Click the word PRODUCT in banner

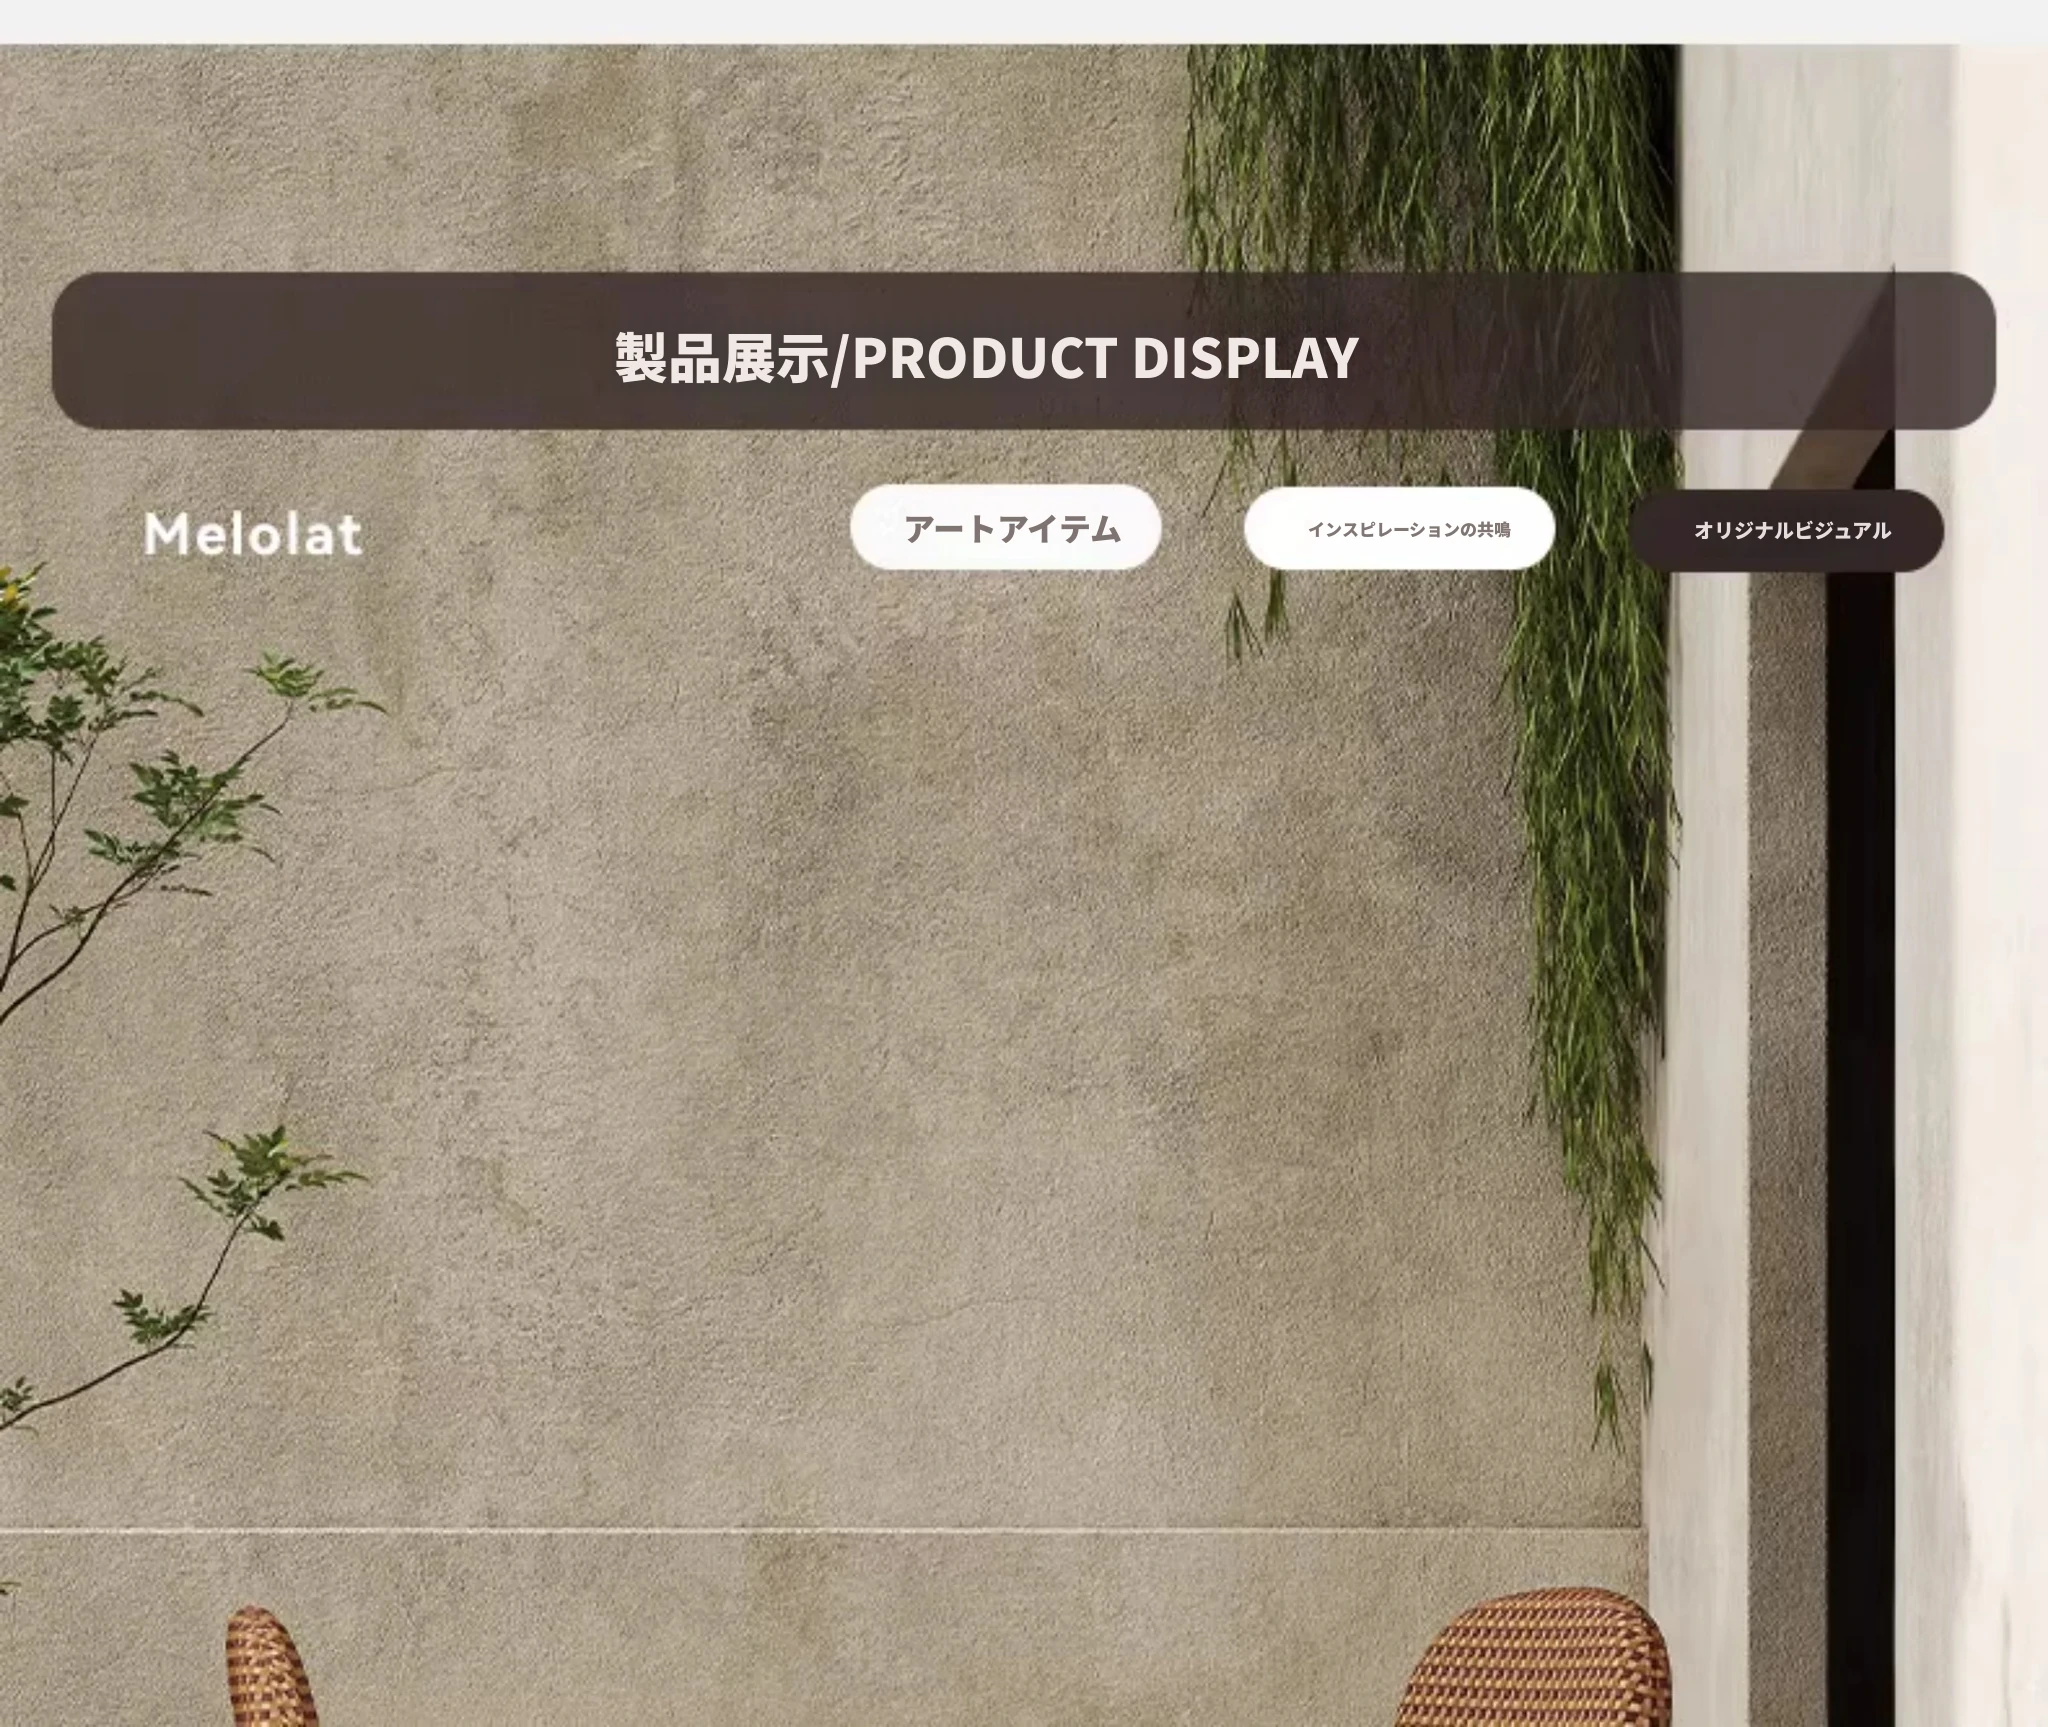(x=983, y=358)
